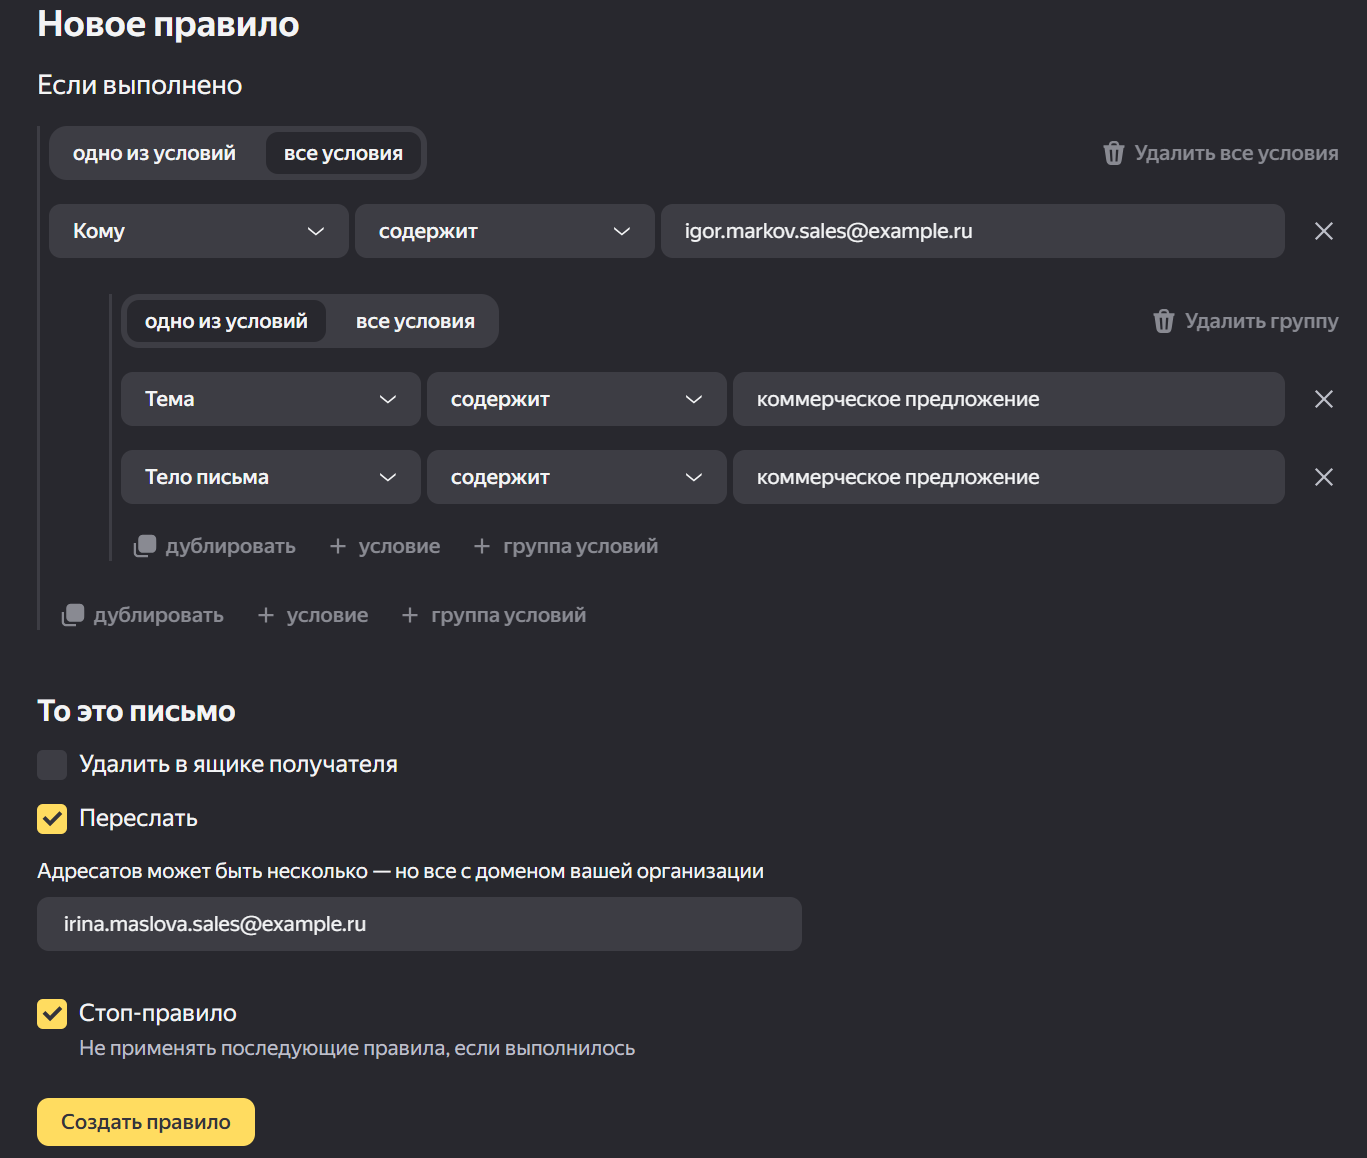Viewport: 1367px width, 1158px height.
Task: Open the Кому field dropdown
Action: coord(198,231)
